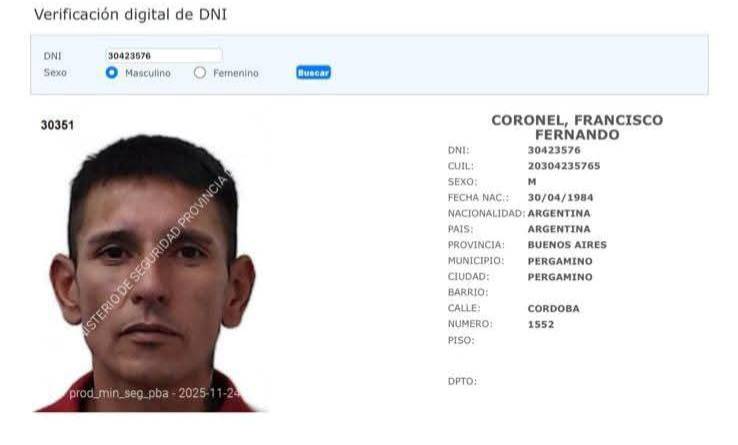Image resolution: width=738 pixels, height=445 pixels.
Task: Click the Sexo label in search panel
Action: (x=55, y=73)
